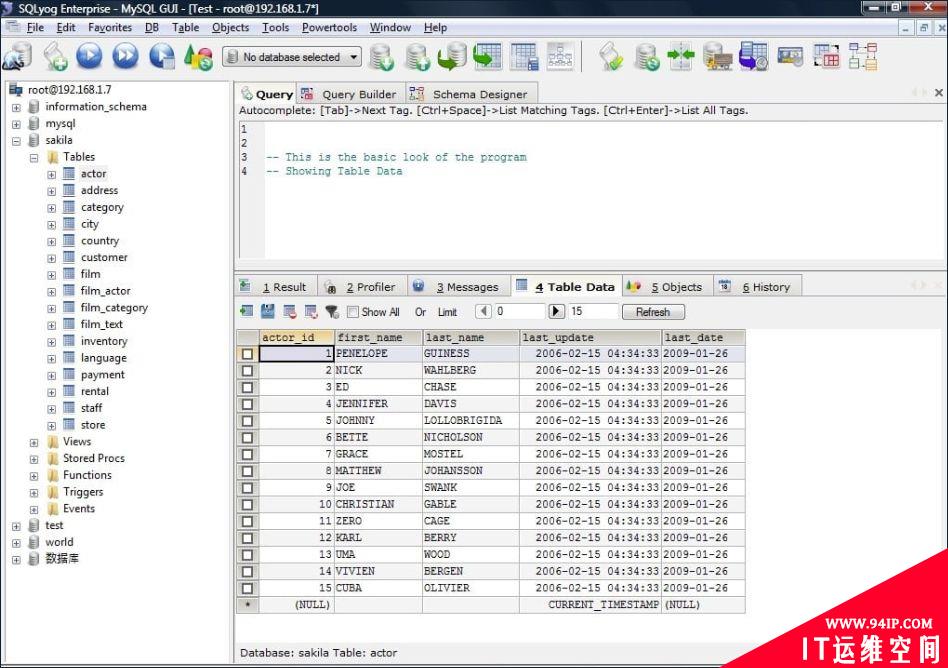Viewport: 948px width, 668px height.
Task: Click the last_update column header
Action: tap(590, 337)
